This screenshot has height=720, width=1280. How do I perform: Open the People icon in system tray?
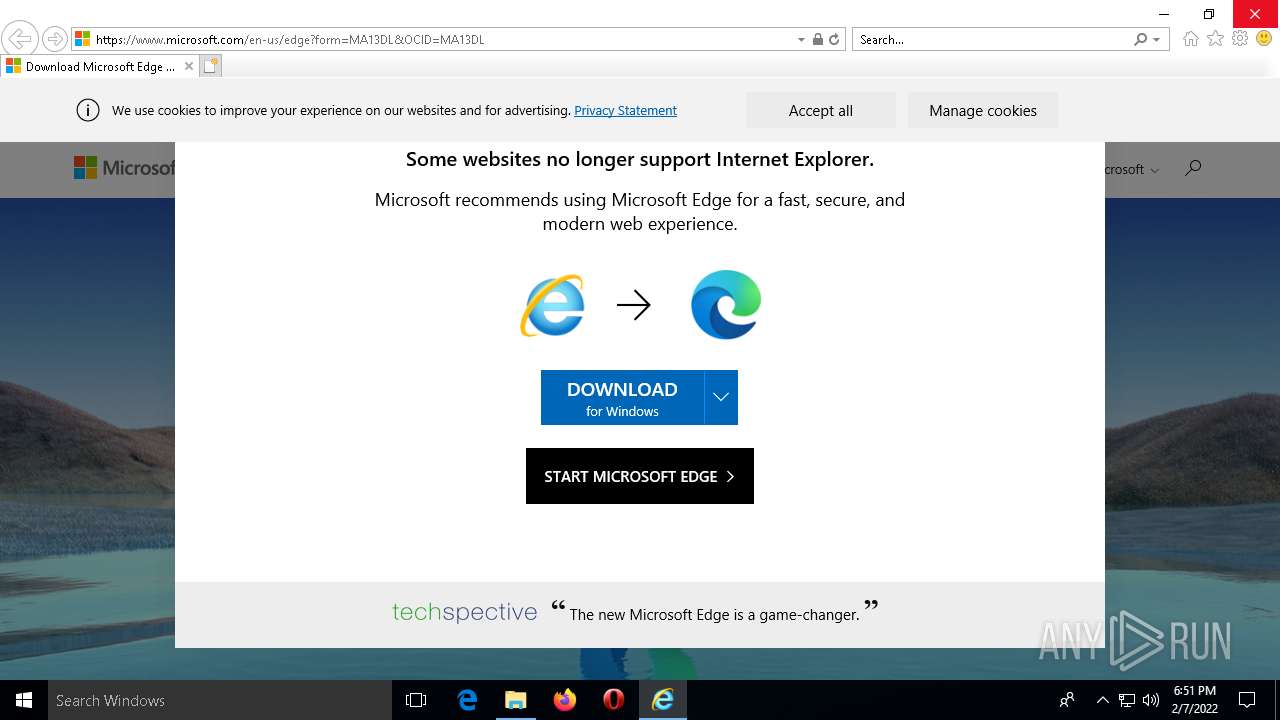1068,700
